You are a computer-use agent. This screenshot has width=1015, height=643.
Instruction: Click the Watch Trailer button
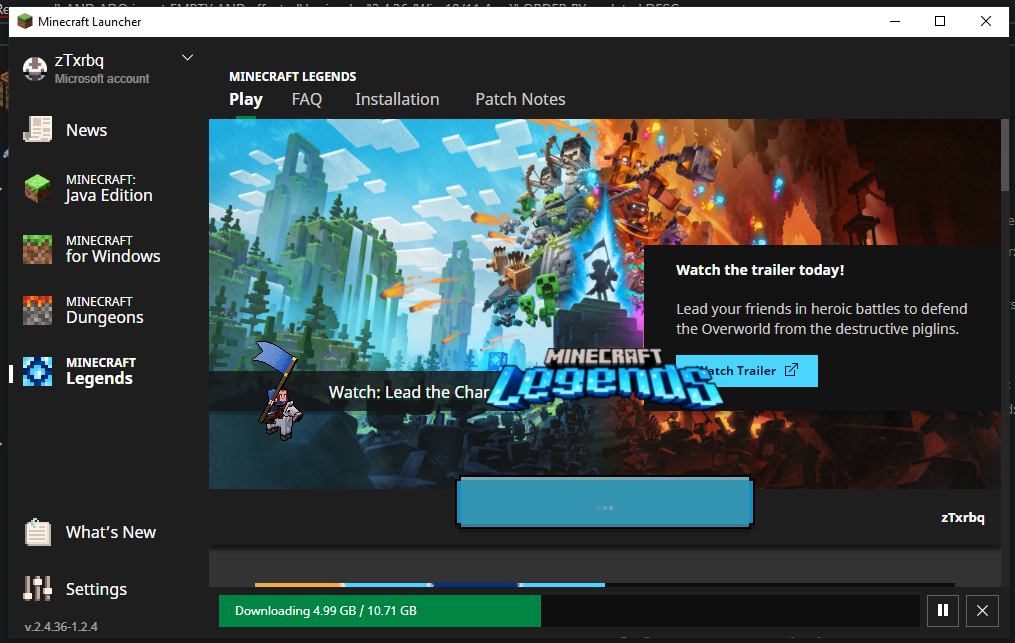coord(747,371)
